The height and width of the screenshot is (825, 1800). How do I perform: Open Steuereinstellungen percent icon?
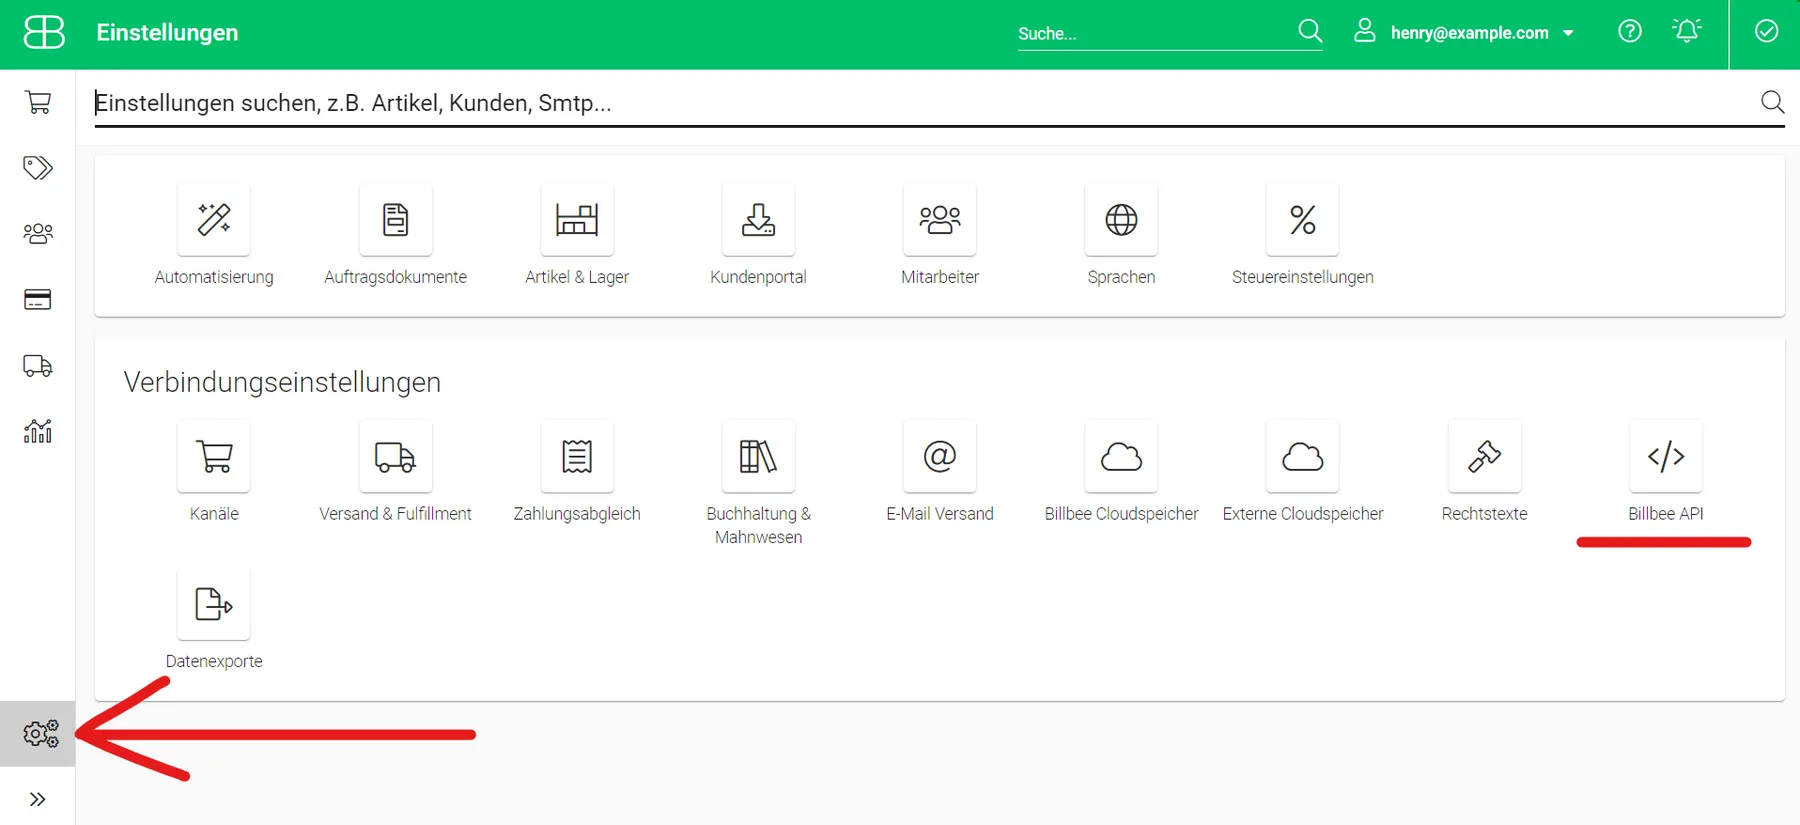(1302, 220)
